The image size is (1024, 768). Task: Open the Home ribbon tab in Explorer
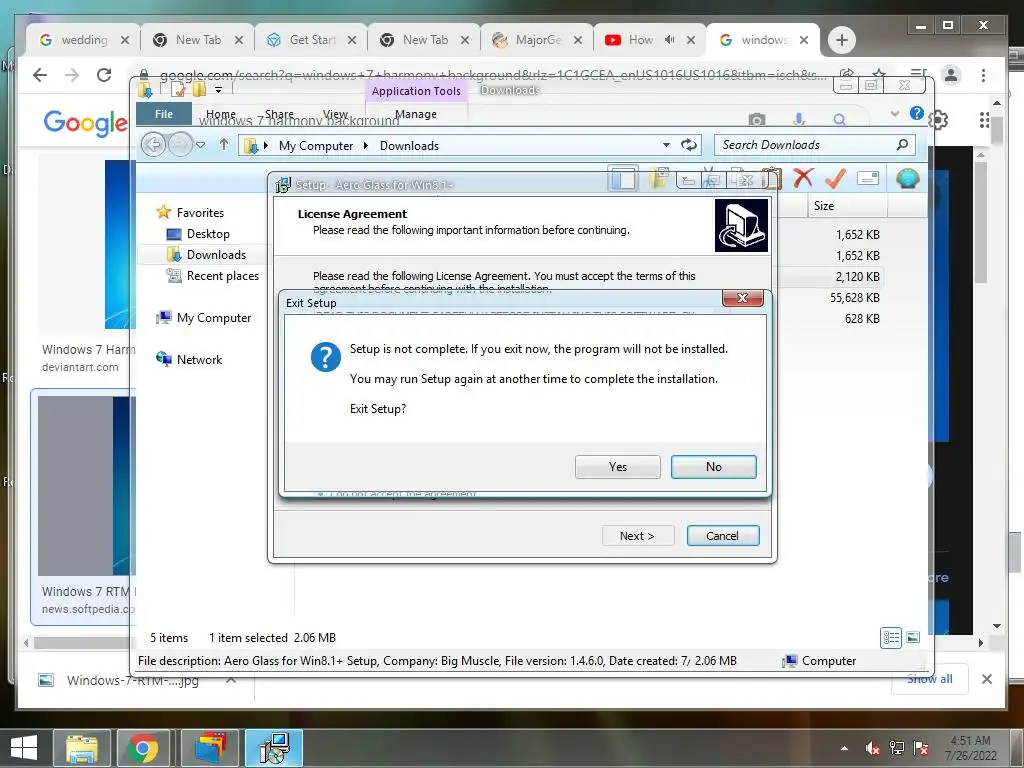[x=221, y=114]
